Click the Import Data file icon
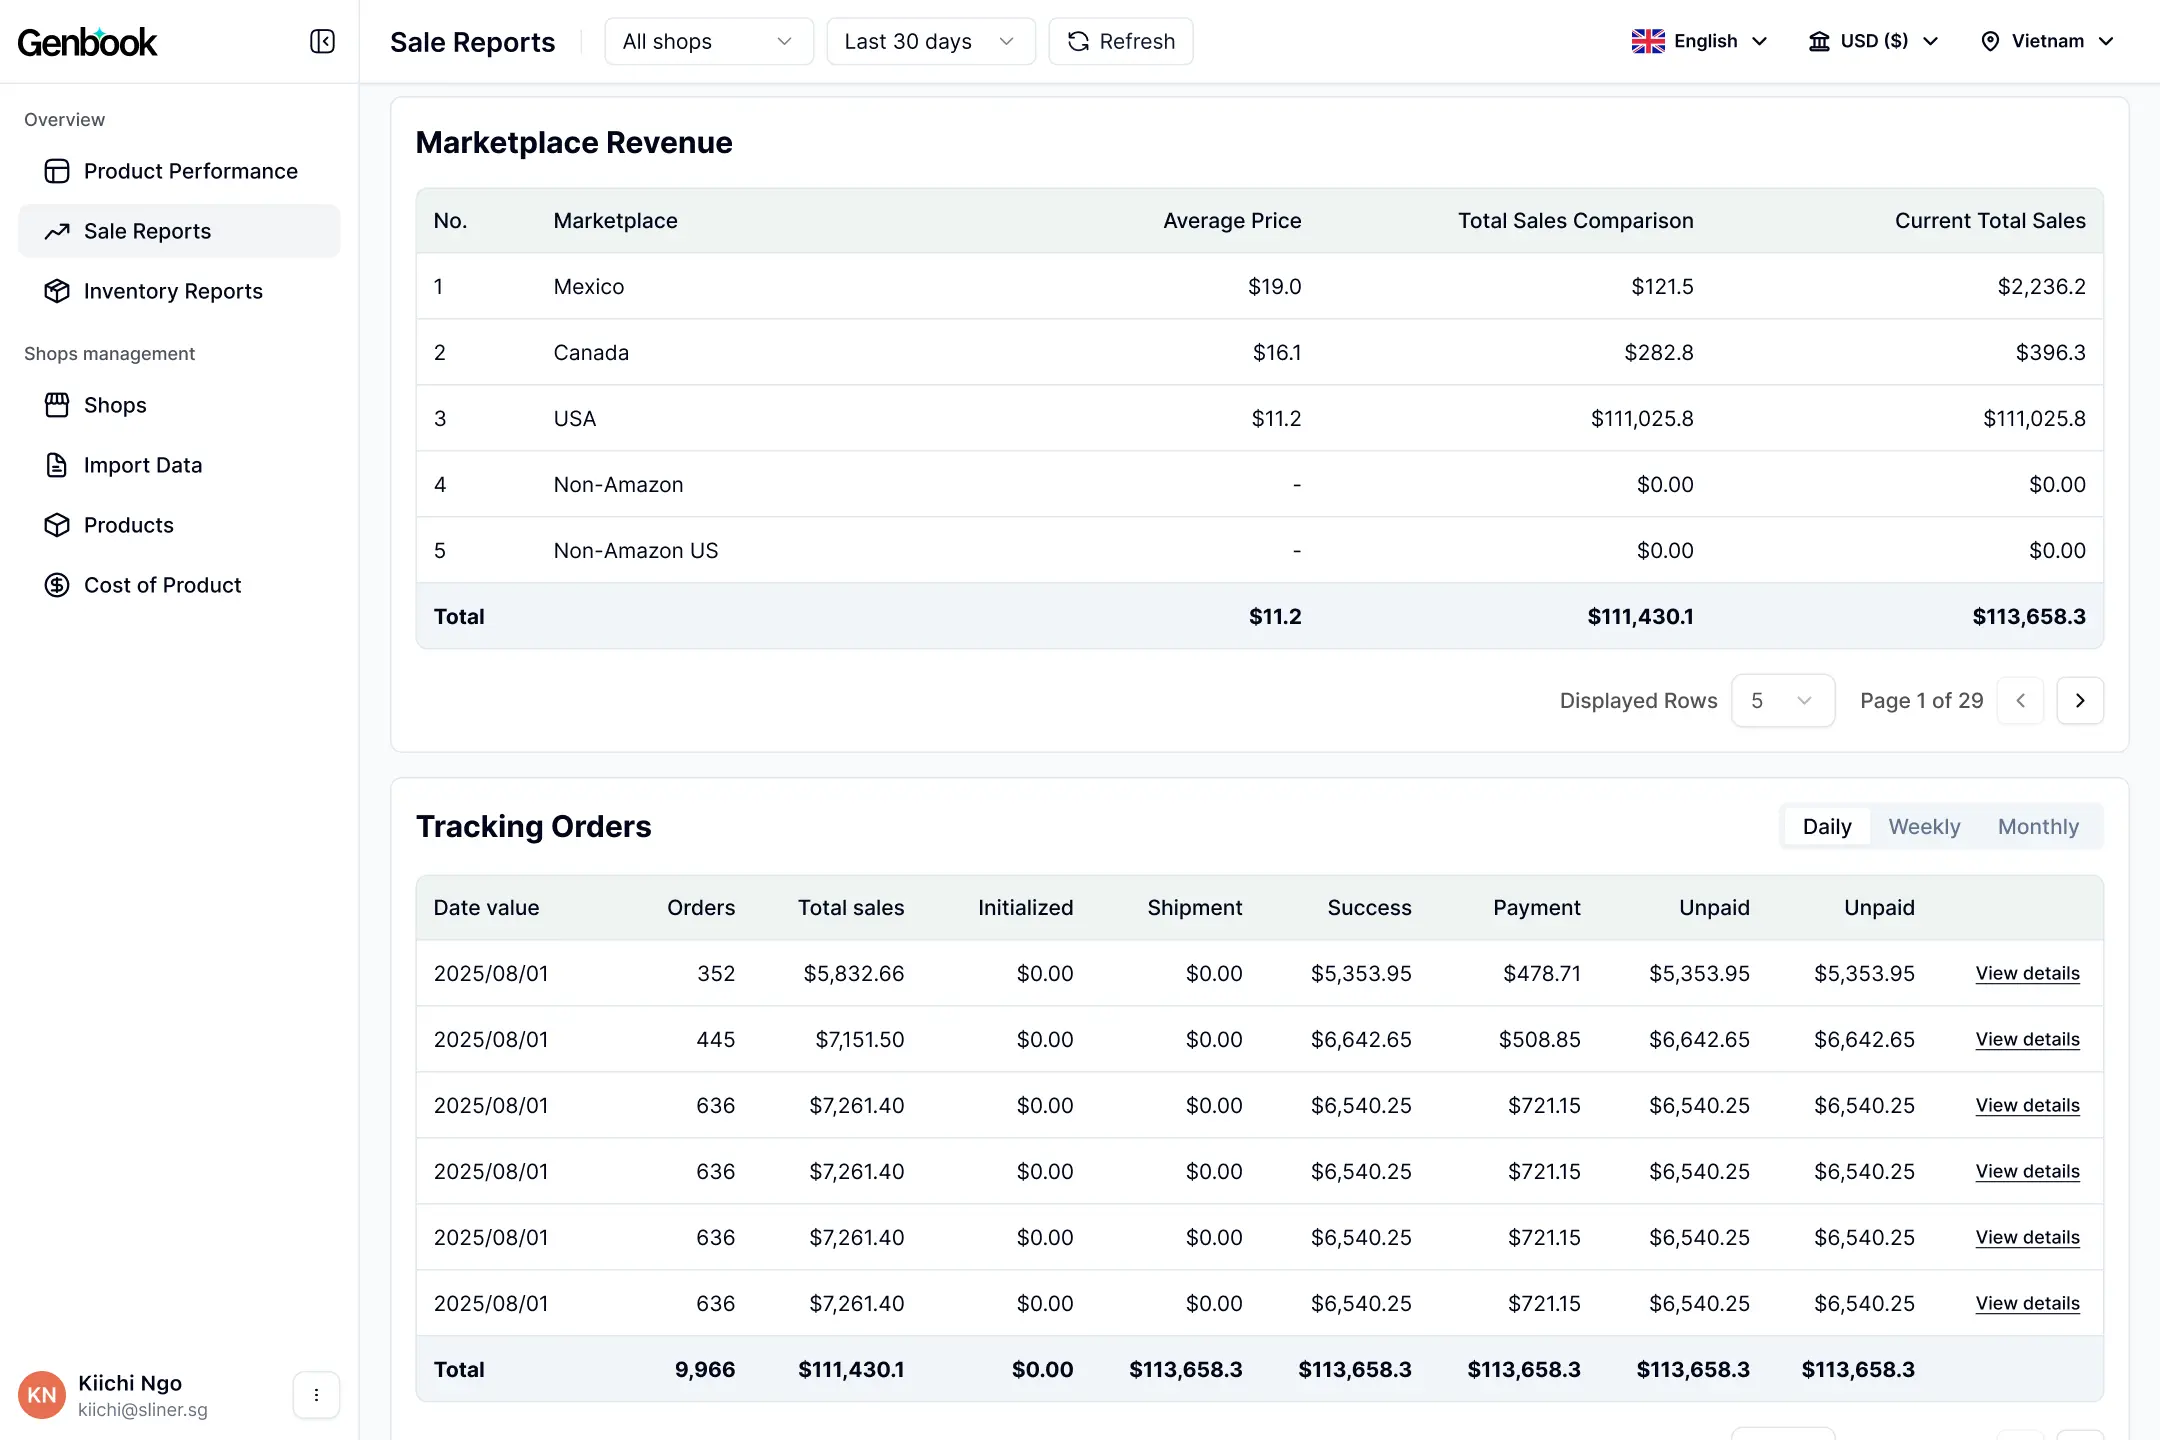 coord(57,465)
